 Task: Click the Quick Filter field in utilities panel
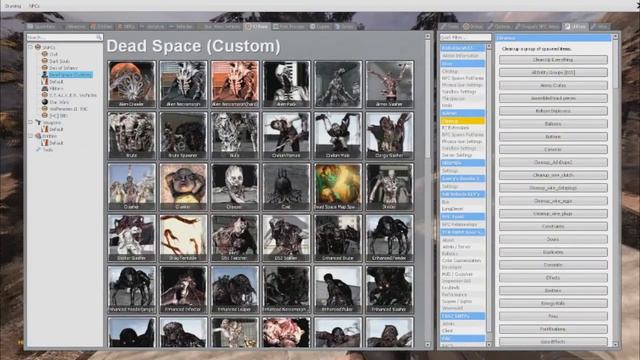(465, 37)
